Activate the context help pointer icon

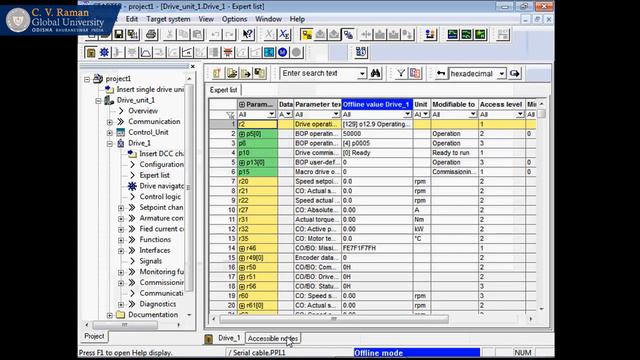coord(247,34)
